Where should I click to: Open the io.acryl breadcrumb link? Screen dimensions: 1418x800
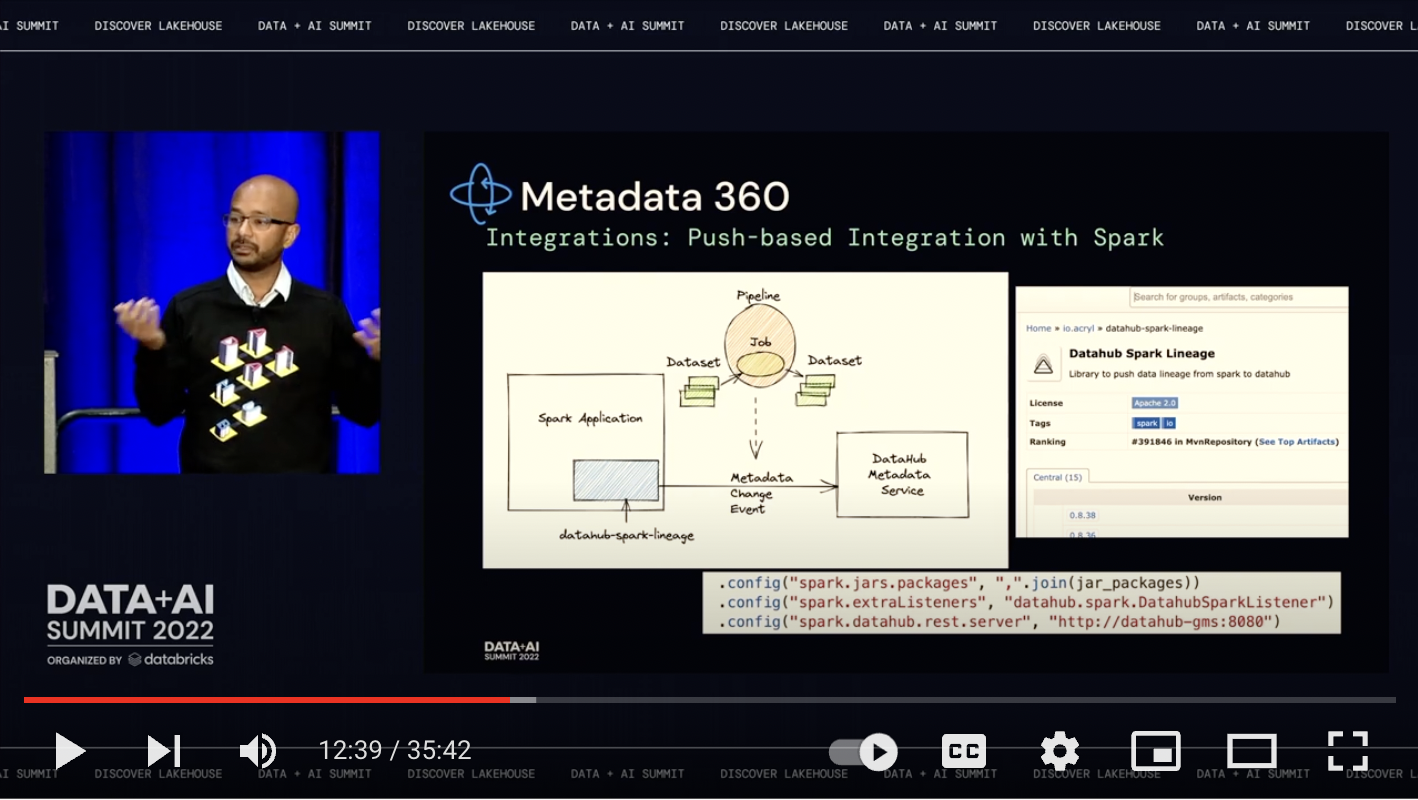click(x=1078, y=328)
